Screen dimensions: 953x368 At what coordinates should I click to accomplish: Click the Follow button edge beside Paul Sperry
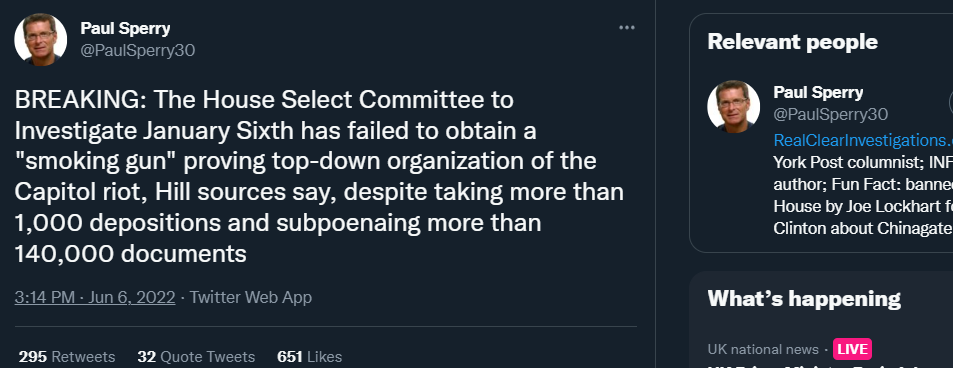pyautogui.click(x=950, y=103)
